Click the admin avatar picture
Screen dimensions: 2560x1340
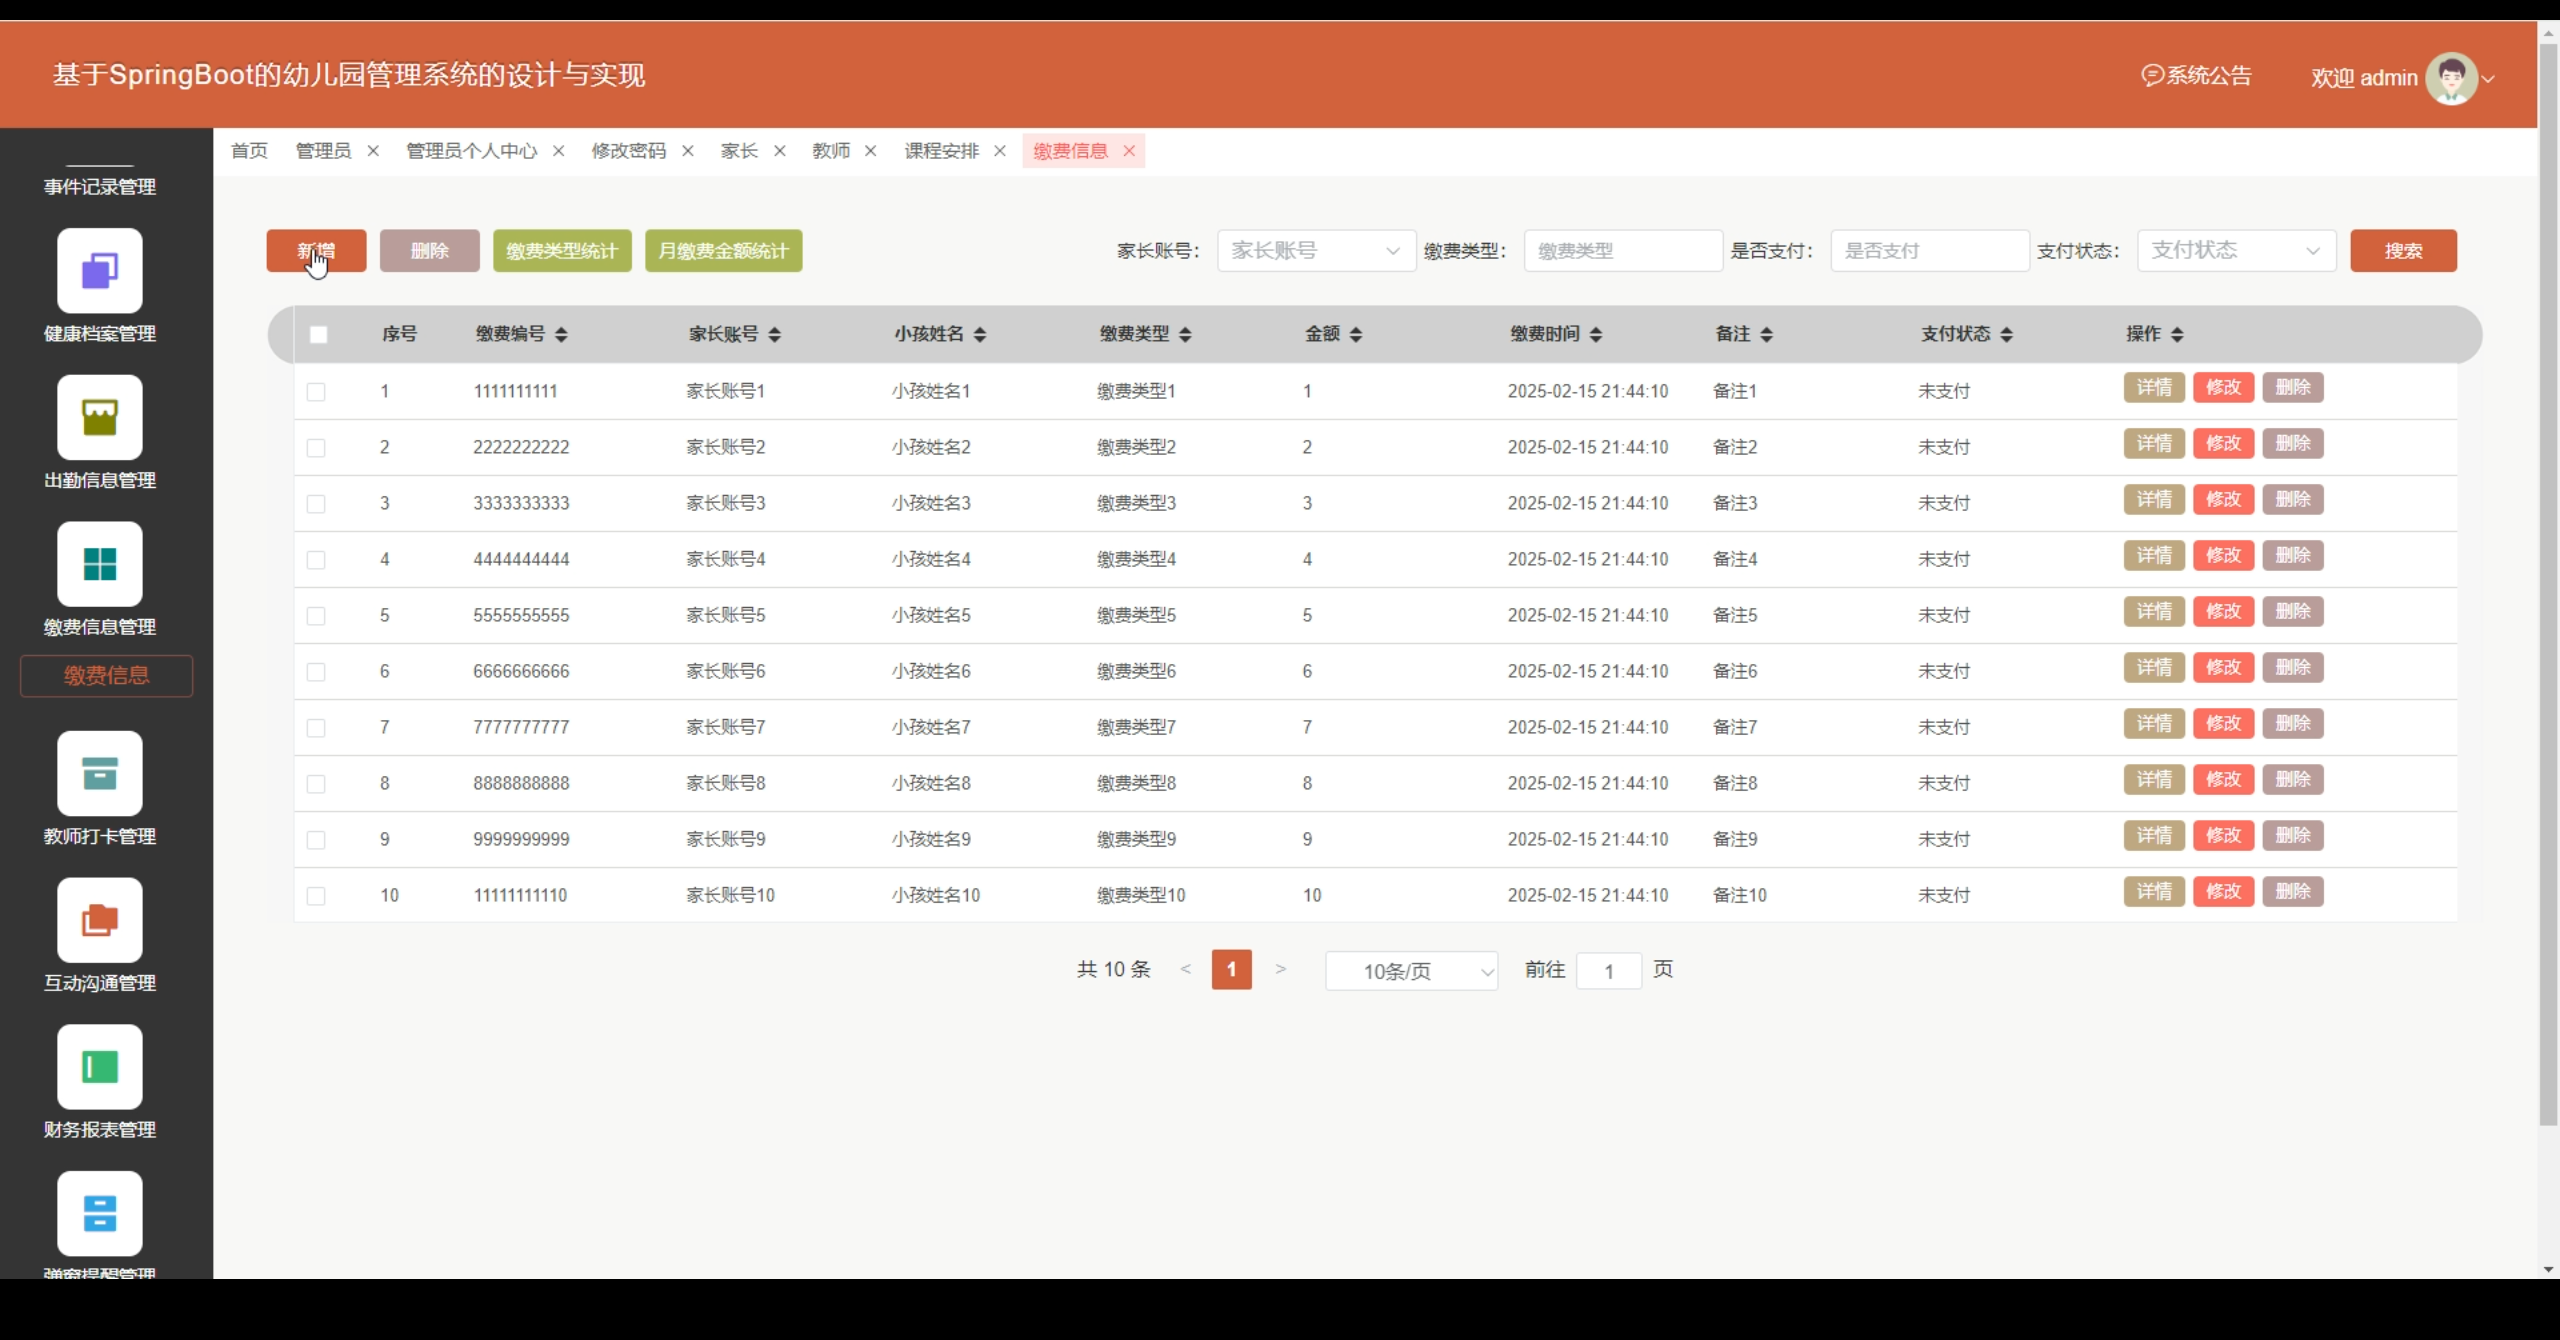[2450, 78]
